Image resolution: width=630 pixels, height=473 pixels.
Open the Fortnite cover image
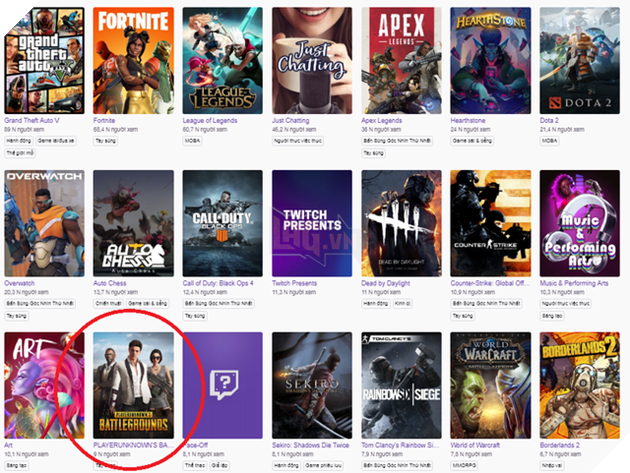click(133, 60)
